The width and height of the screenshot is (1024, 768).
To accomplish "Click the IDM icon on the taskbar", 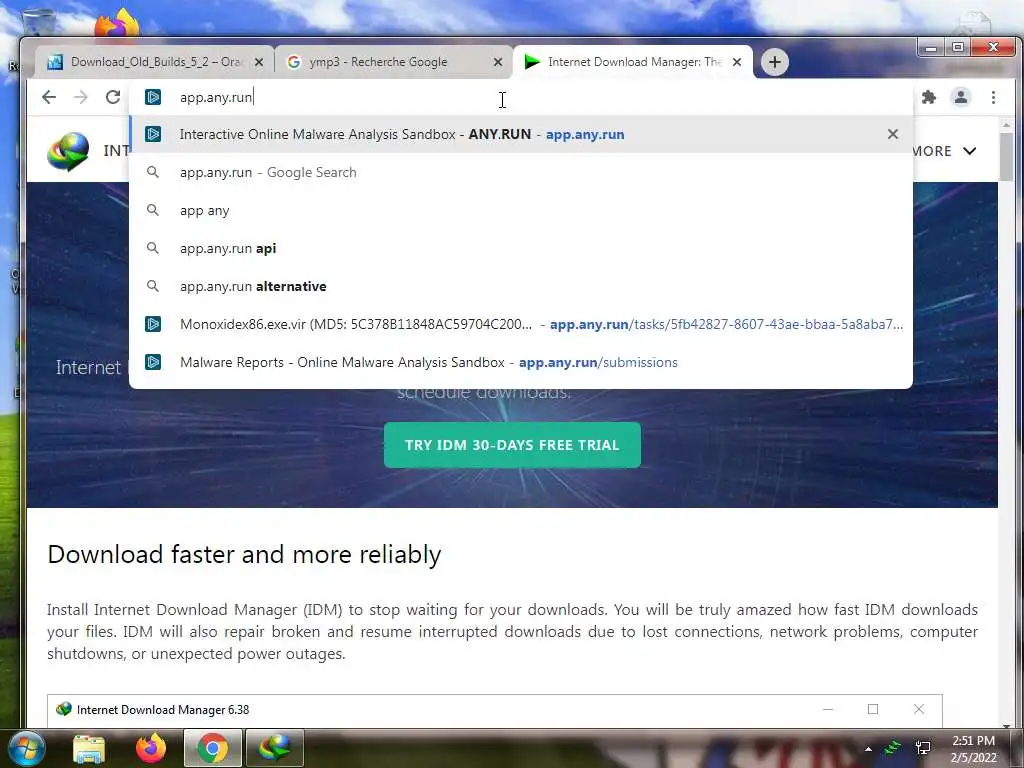I will (274, 748).
